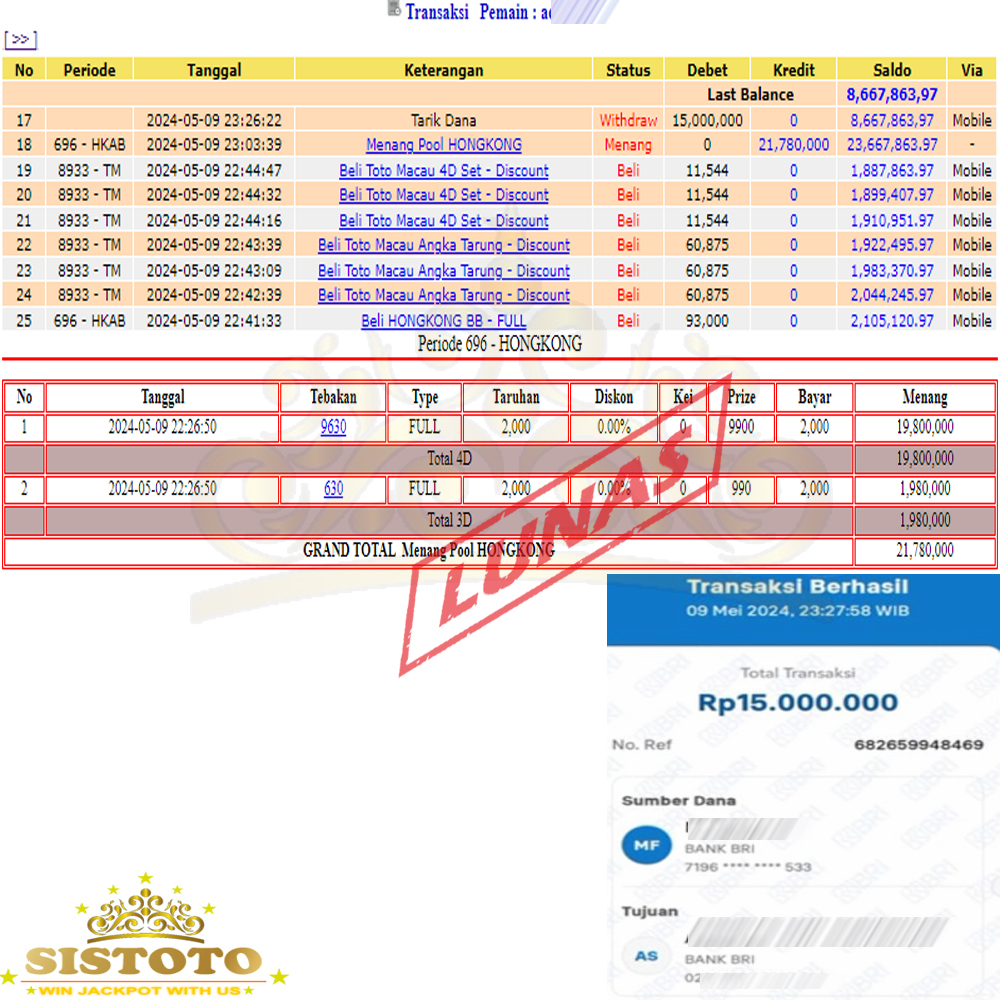Click the 9630 tebakan number link

click(x=333, y=427)
